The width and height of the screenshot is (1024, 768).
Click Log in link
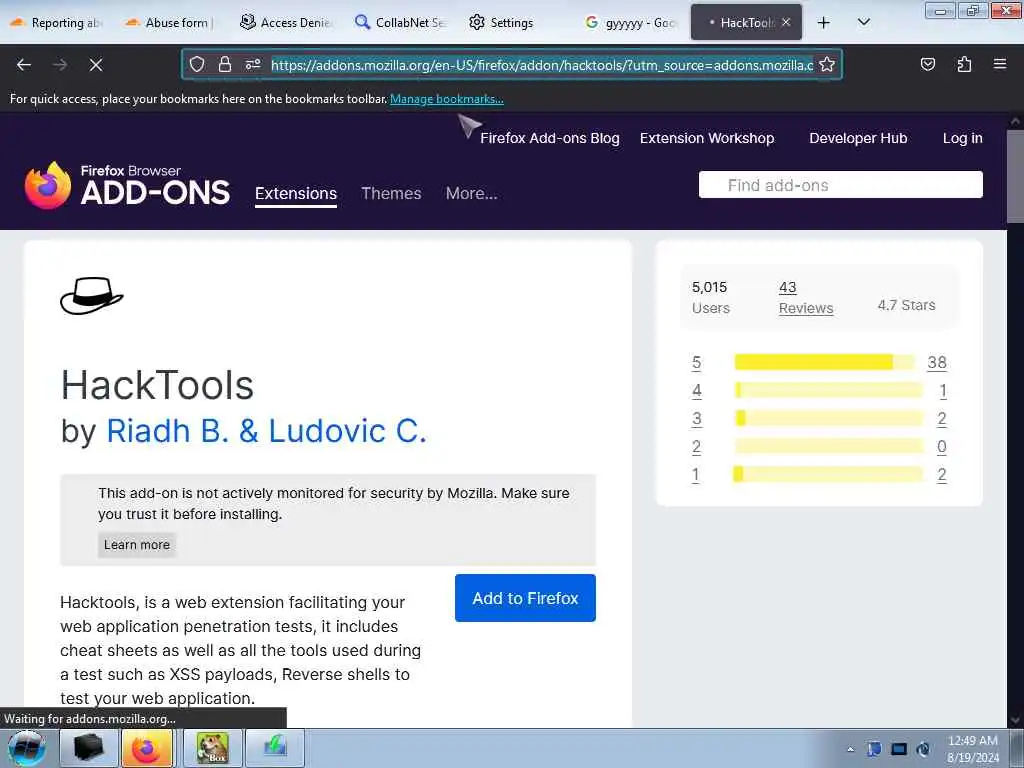tap(963, 138)
